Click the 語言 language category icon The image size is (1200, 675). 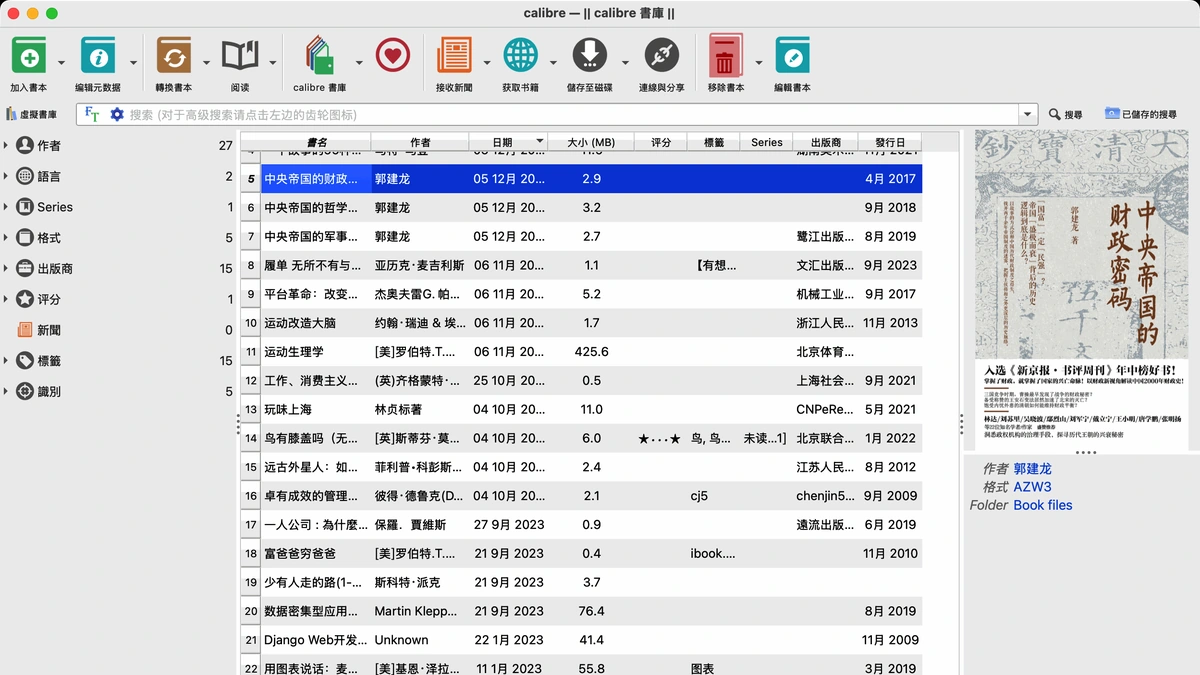point(25,176)
